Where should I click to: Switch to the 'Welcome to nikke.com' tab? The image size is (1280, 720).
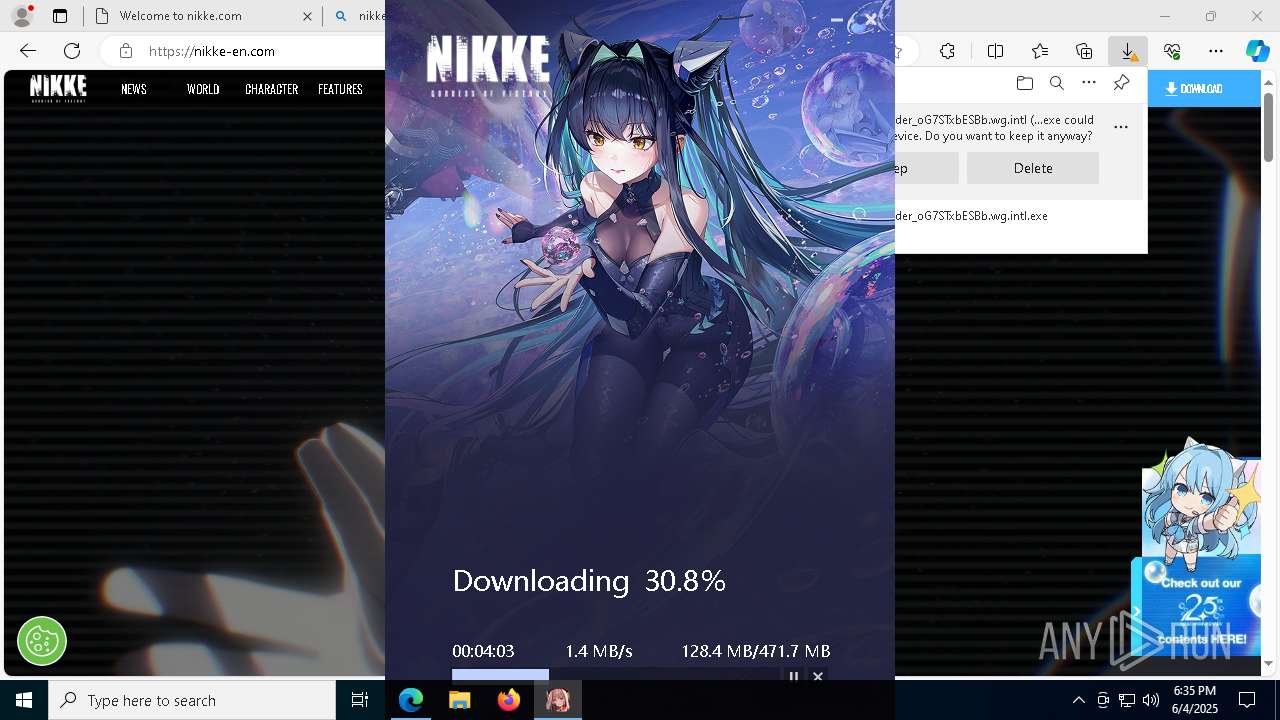tap(180, 16)
